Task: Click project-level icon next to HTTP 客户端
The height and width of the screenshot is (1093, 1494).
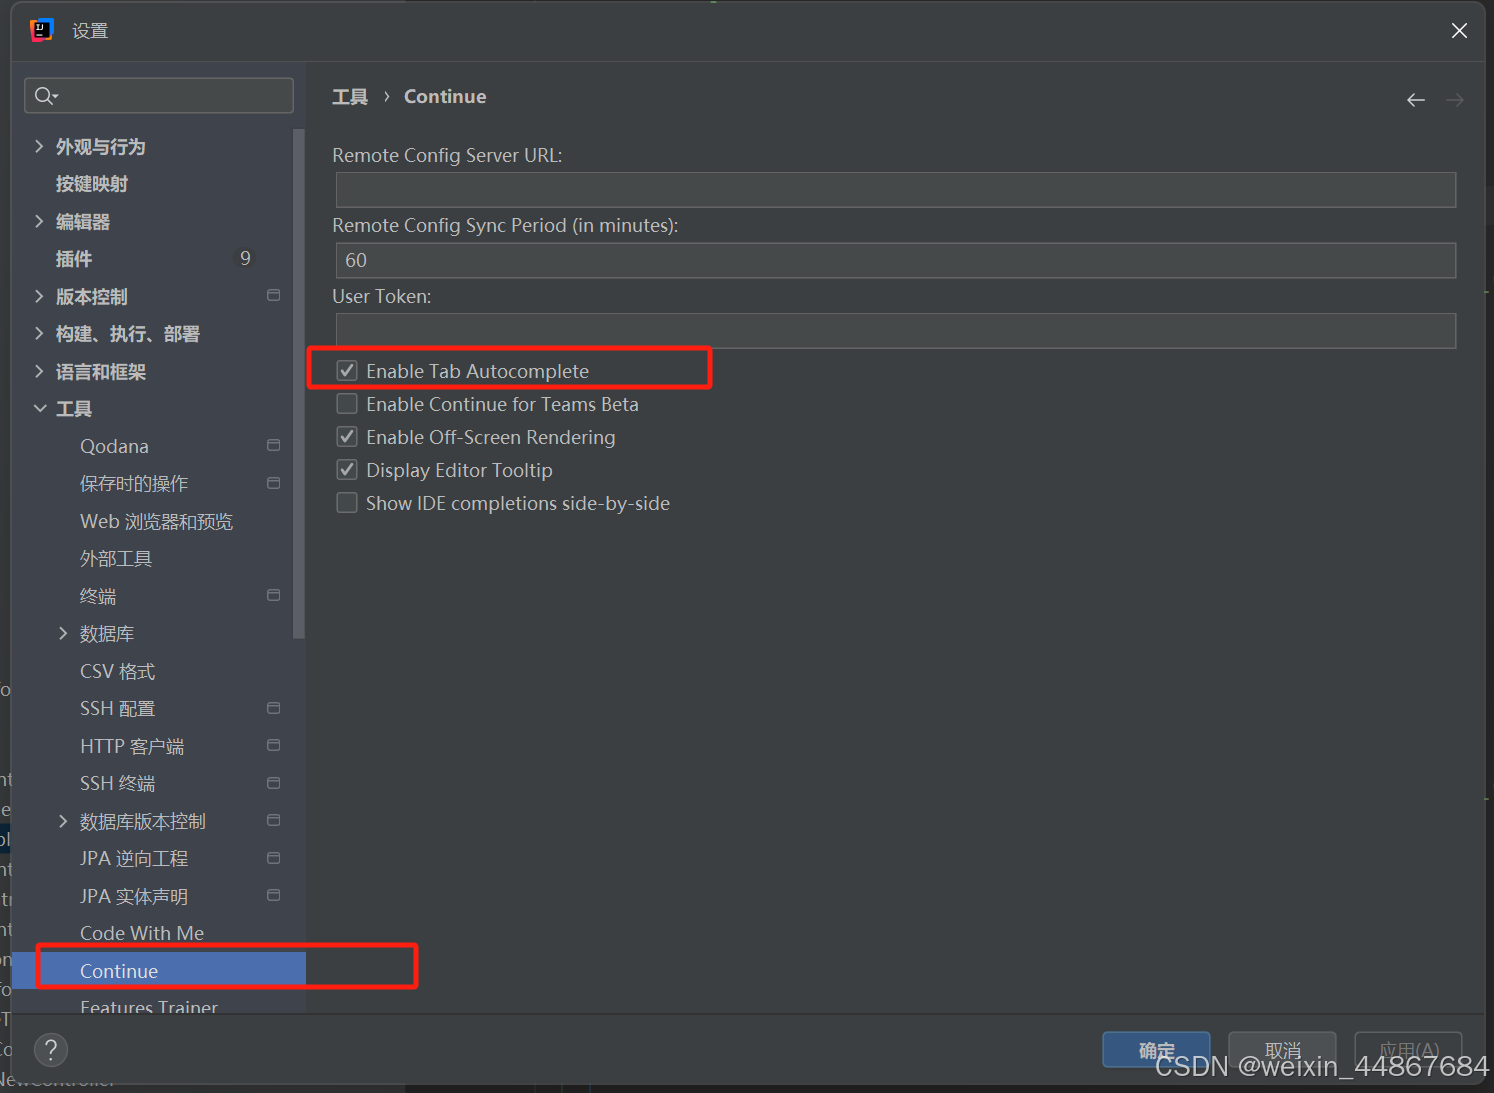Action: [x=273, y=745]
